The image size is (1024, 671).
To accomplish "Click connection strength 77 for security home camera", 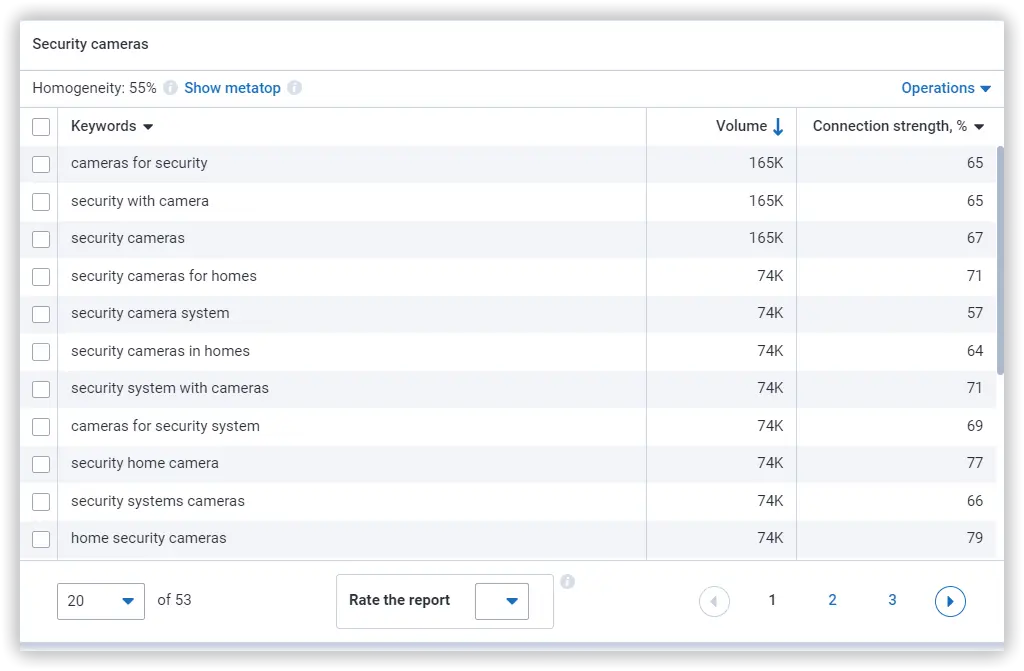I will (x=975, y=463).
